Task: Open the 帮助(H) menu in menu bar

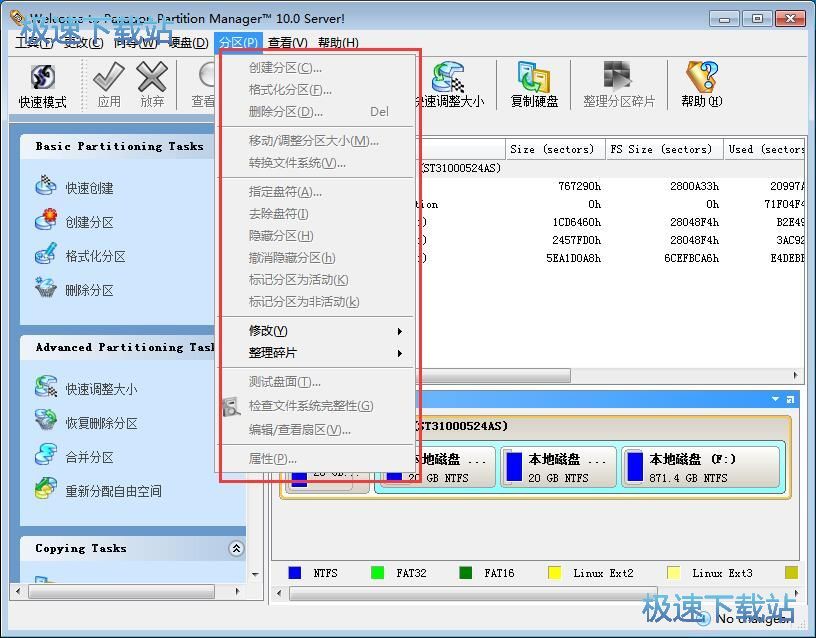Action: tap(338, 43)
